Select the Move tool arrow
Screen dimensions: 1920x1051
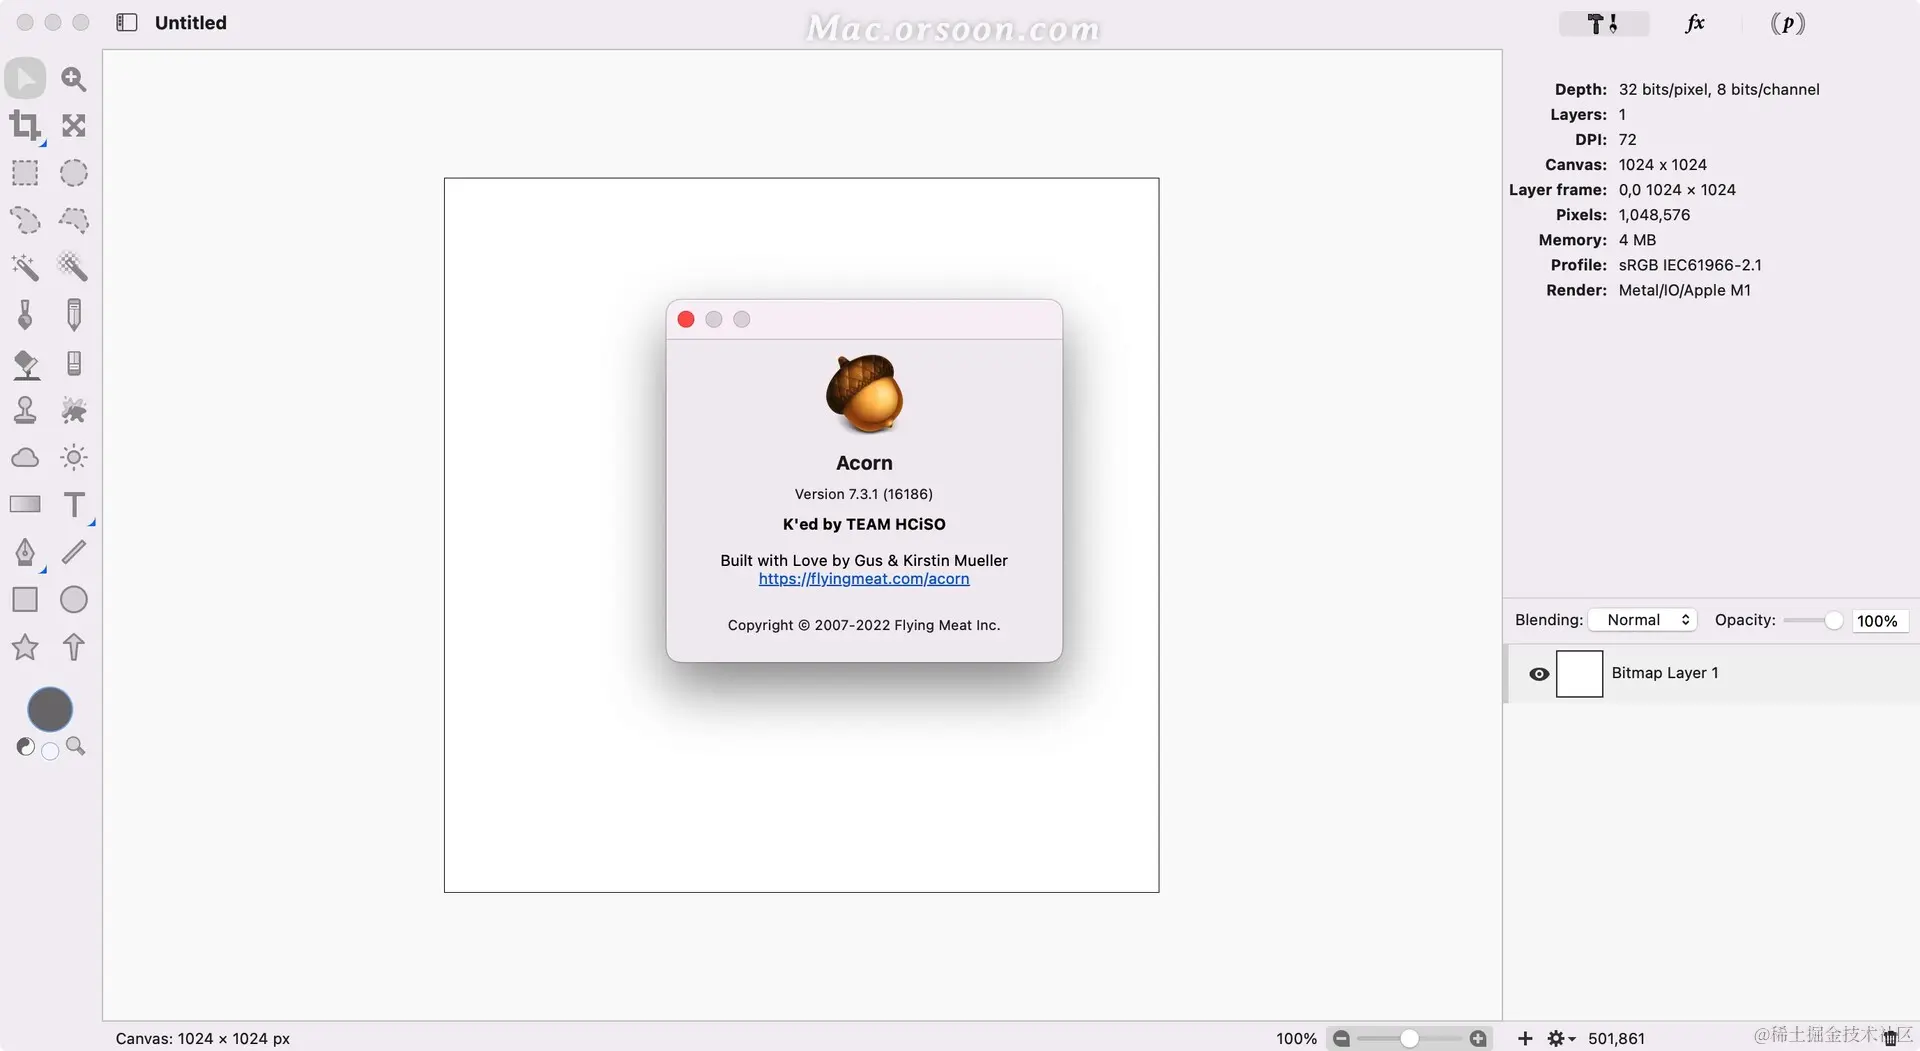26,78
